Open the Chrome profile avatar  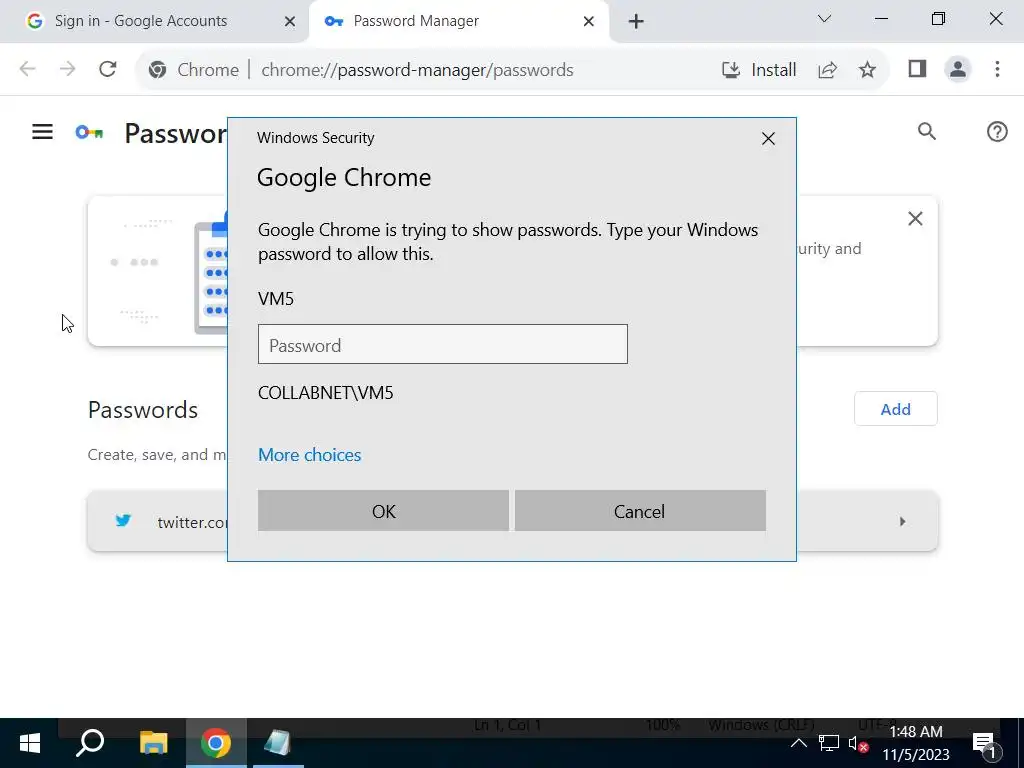957,69
